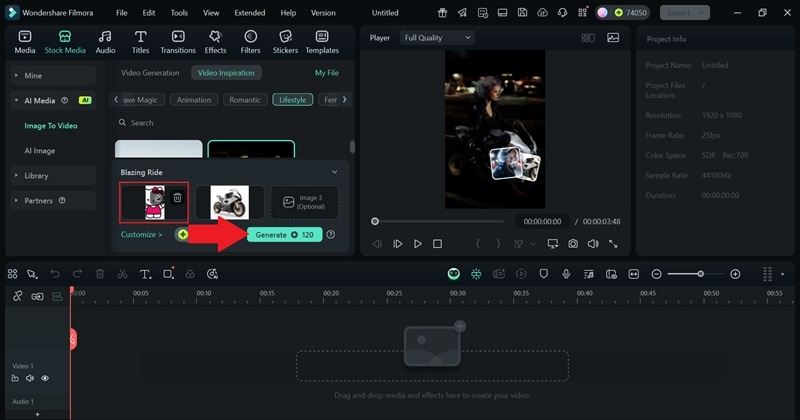
Task: Open the File menu
Action: click(x=121, y=13)
